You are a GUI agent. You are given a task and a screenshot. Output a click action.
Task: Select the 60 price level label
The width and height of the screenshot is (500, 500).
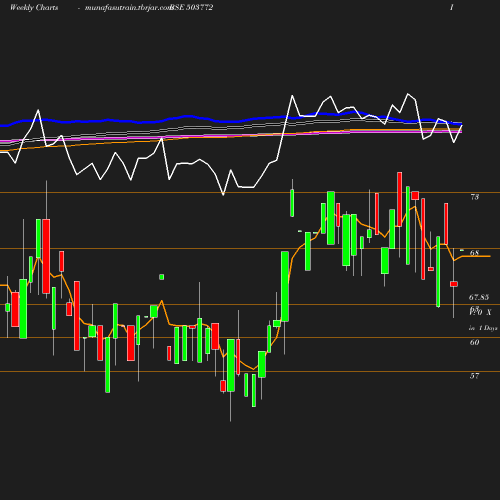(x=475, y=342)
